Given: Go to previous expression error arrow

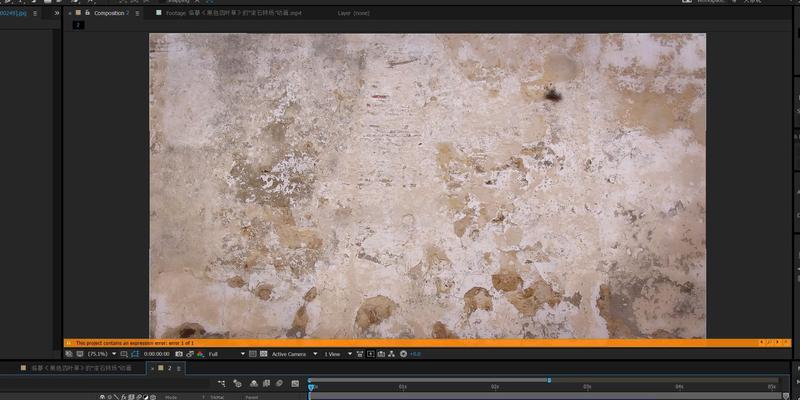Looking at the screenshot, I should point(762,343).
